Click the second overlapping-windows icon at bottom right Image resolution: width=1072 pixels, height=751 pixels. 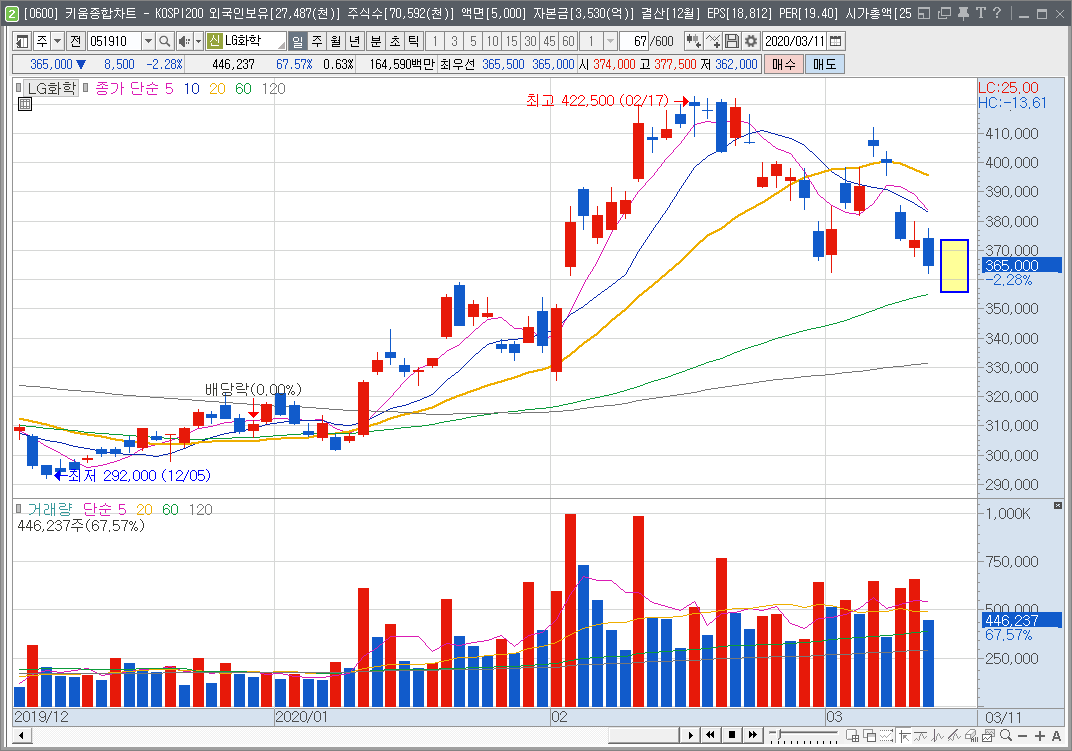870,736
